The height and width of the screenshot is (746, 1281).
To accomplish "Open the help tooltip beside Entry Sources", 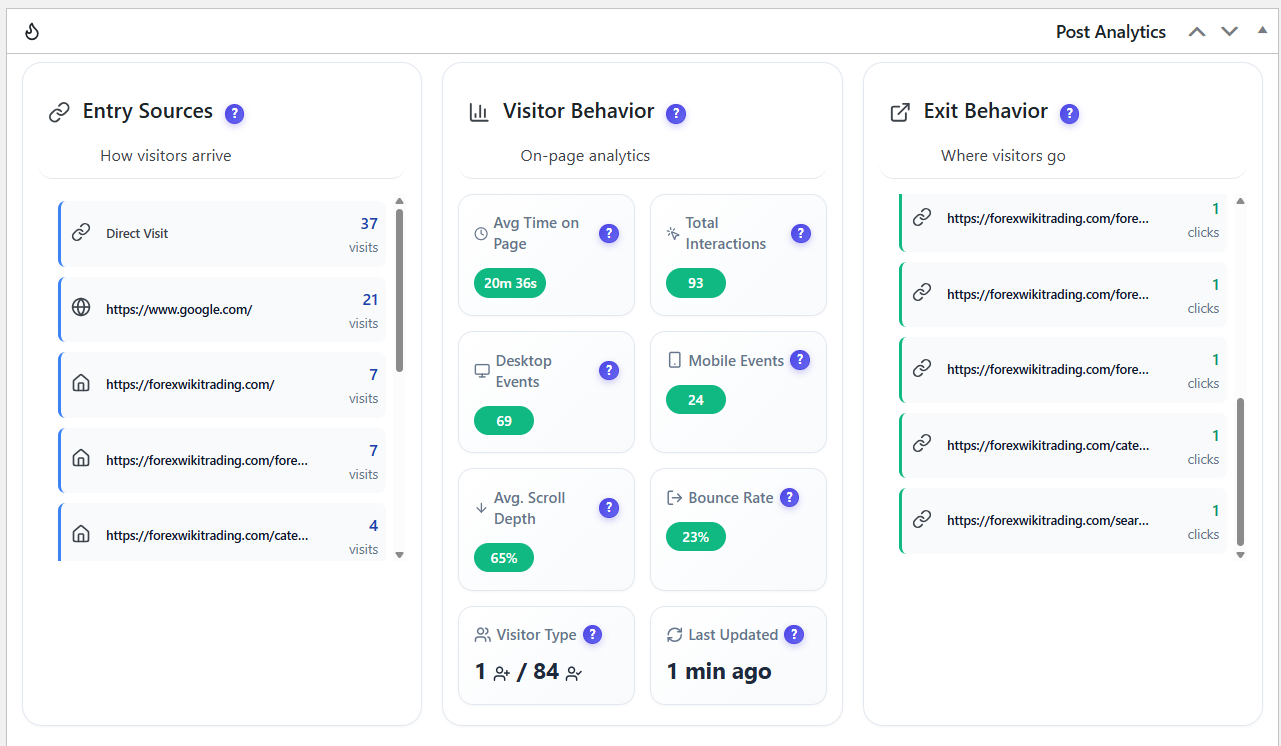I will coord(234,113).
